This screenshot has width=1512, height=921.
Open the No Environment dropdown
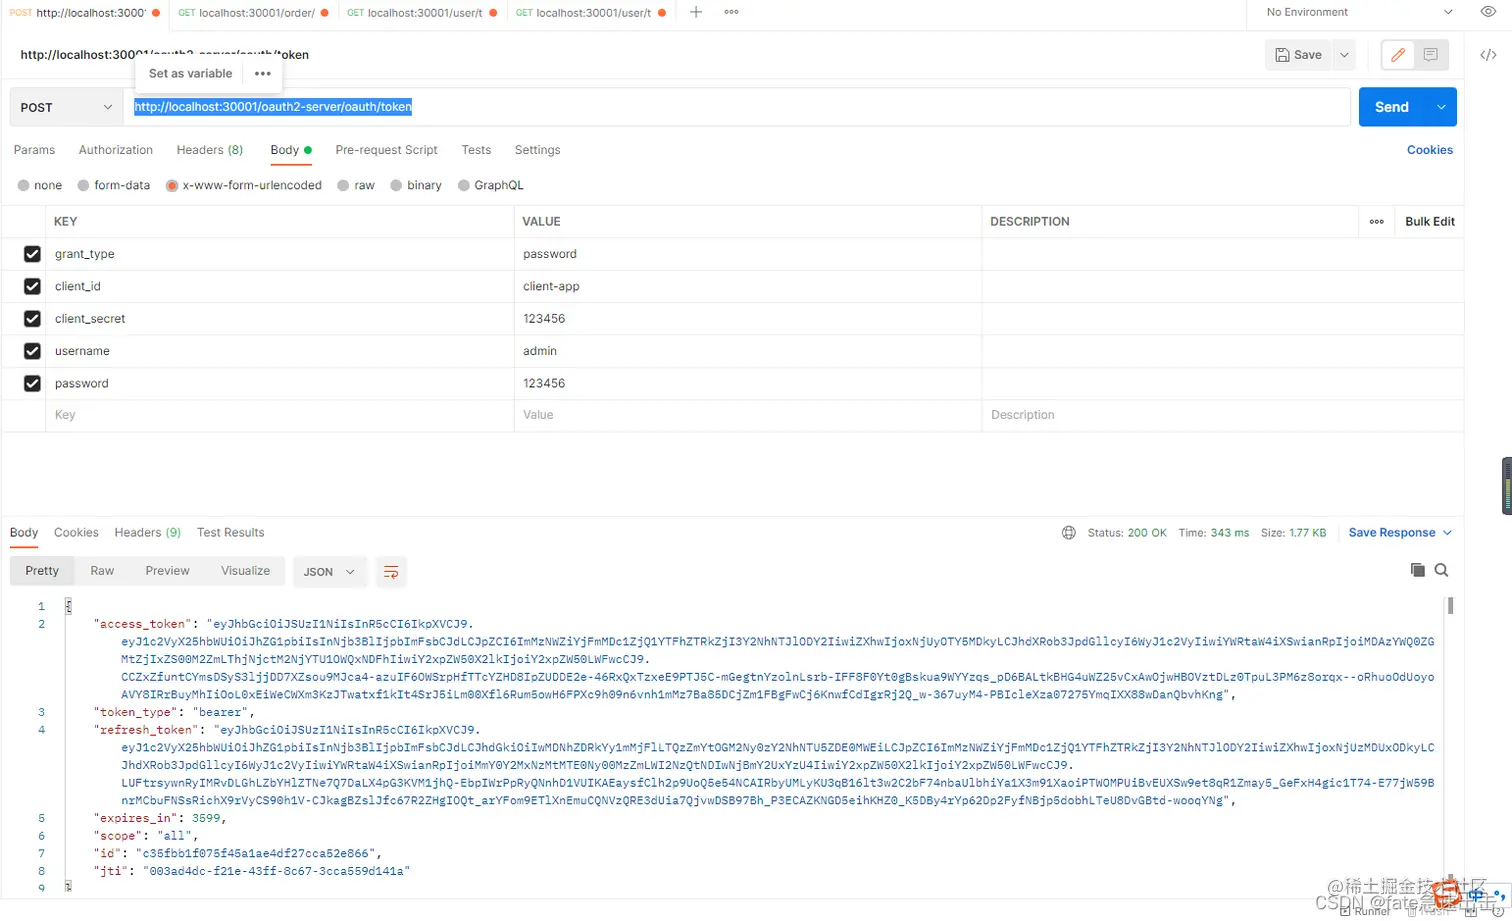pos(1360,12)
